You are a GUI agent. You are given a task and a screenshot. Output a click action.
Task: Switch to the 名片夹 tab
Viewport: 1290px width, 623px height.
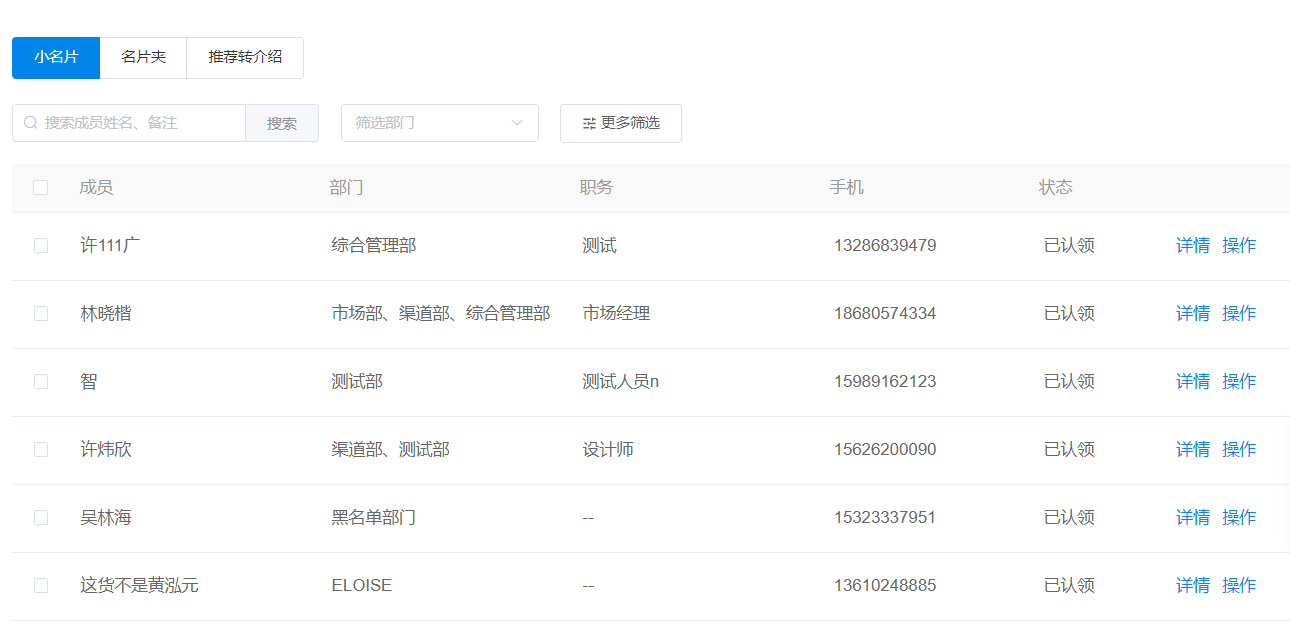coord(143,57)
